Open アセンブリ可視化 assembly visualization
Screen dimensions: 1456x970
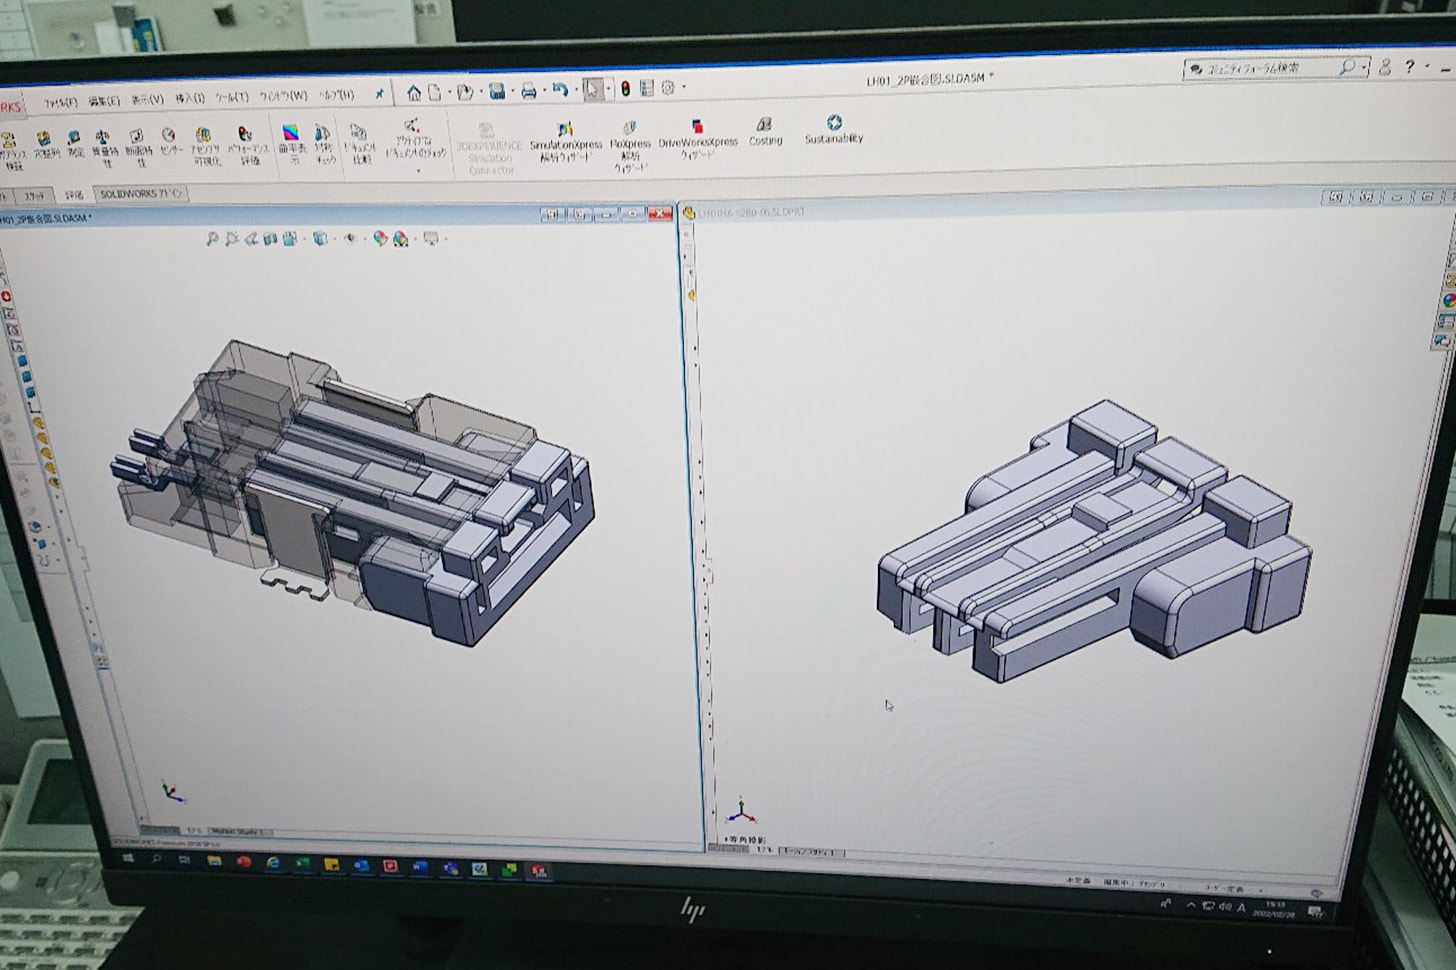(x=204, y=146)
